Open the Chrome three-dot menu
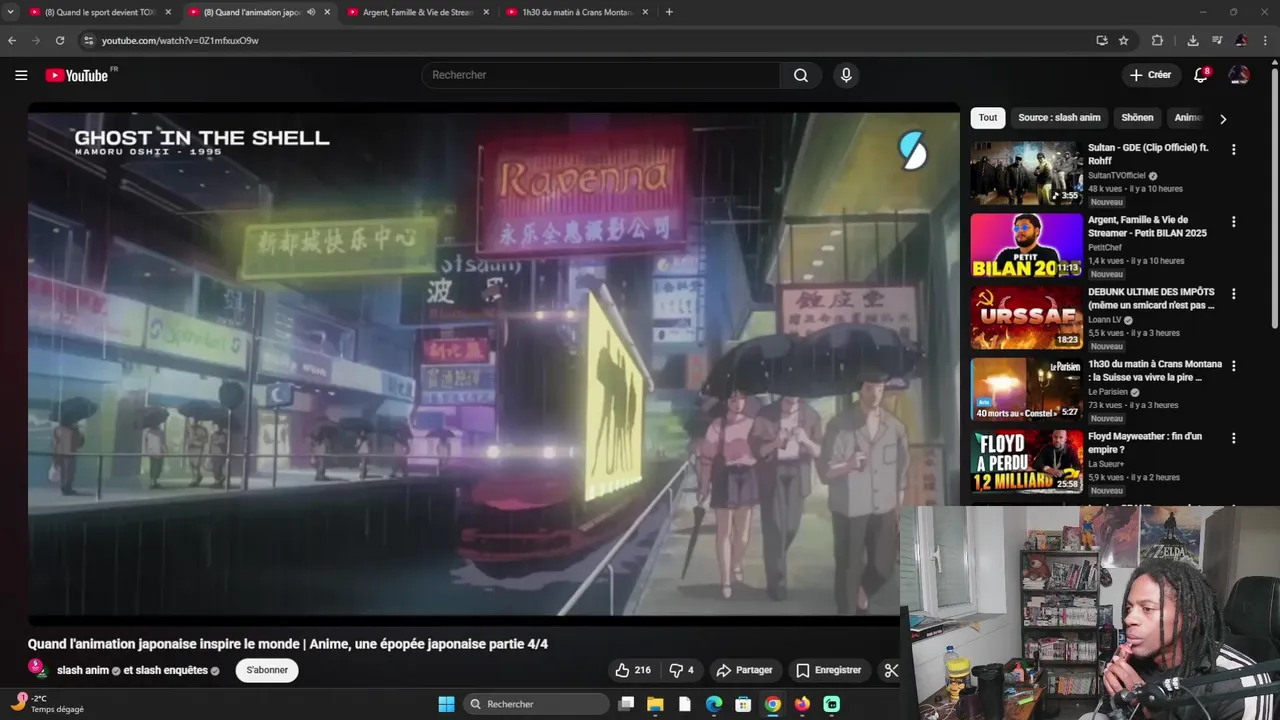 1265,40
